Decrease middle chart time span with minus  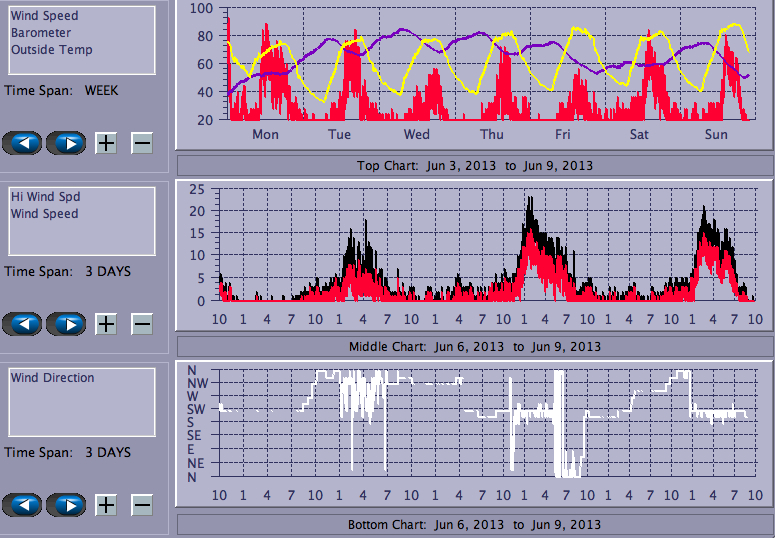[x=142, y=324]
